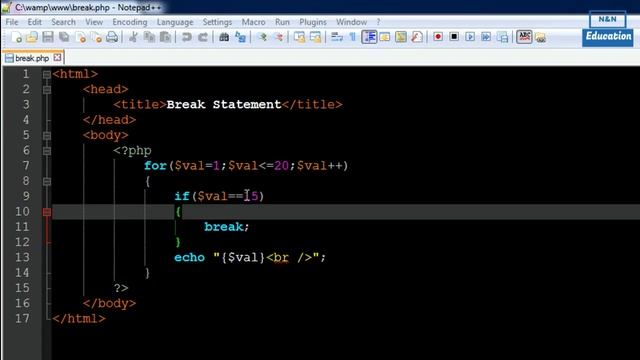Open the Macro menu
Image resolution: width=640 pixels, height=360 pixels.
coord(253,22)
